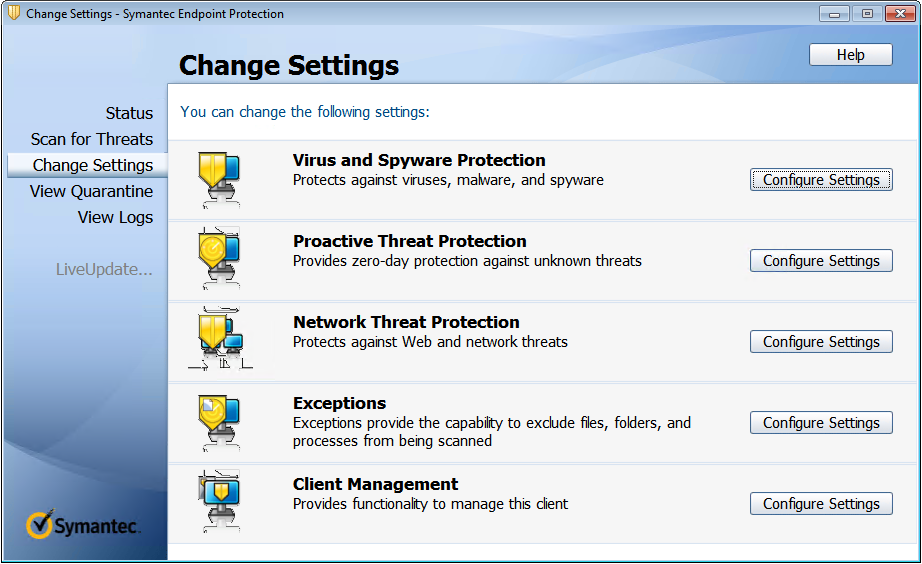Run LiveUpdate from the sidebar
This screenshot has width=922, height=564.
point(104,269)
